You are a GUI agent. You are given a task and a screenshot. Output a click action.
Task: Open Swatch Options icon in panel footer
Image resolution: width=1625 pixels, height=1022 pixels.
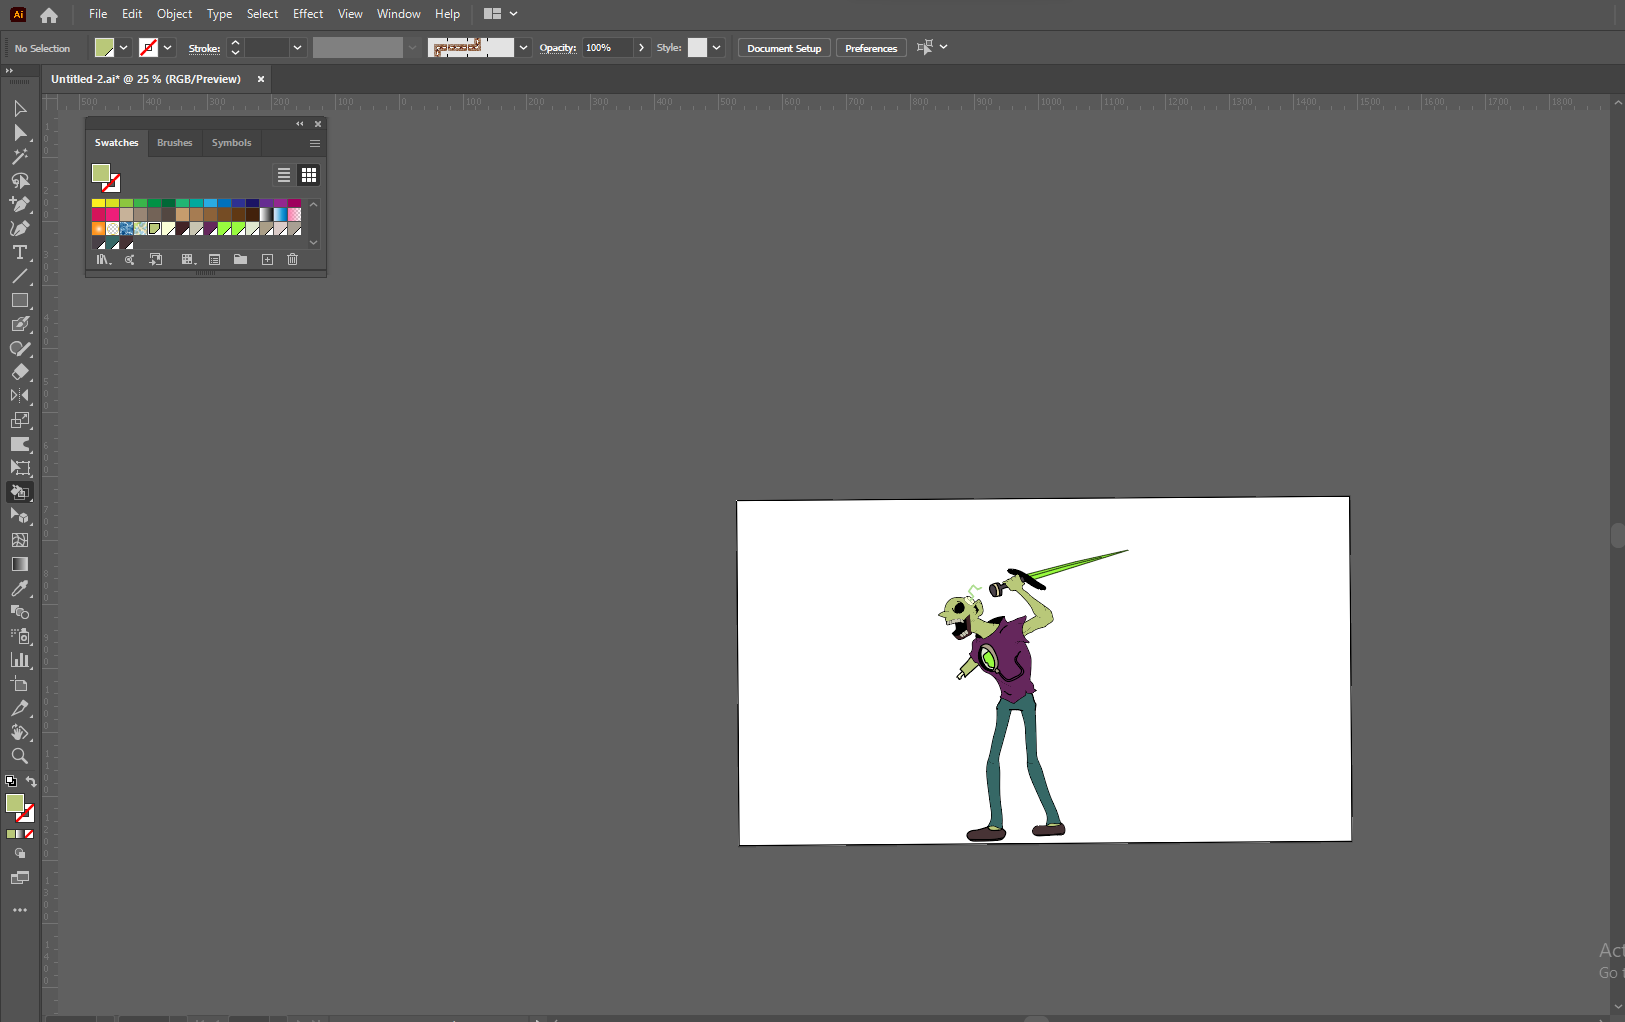pyautogui.click(x=214, y=260)
